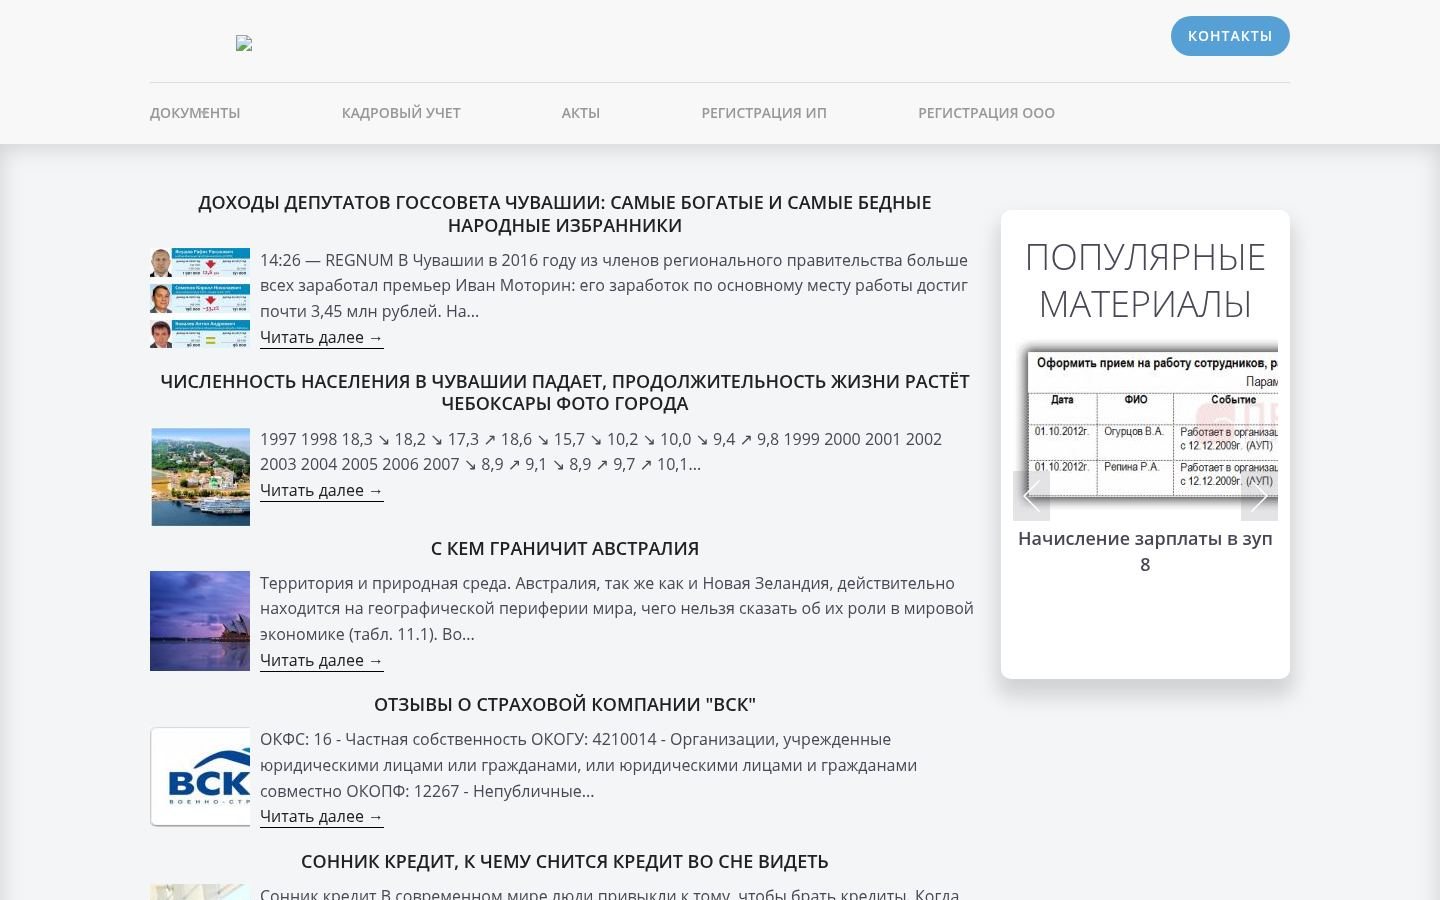Navigate to РЕГИСТРАЦИЯ ООО
1440x900 pixels.
986,113
